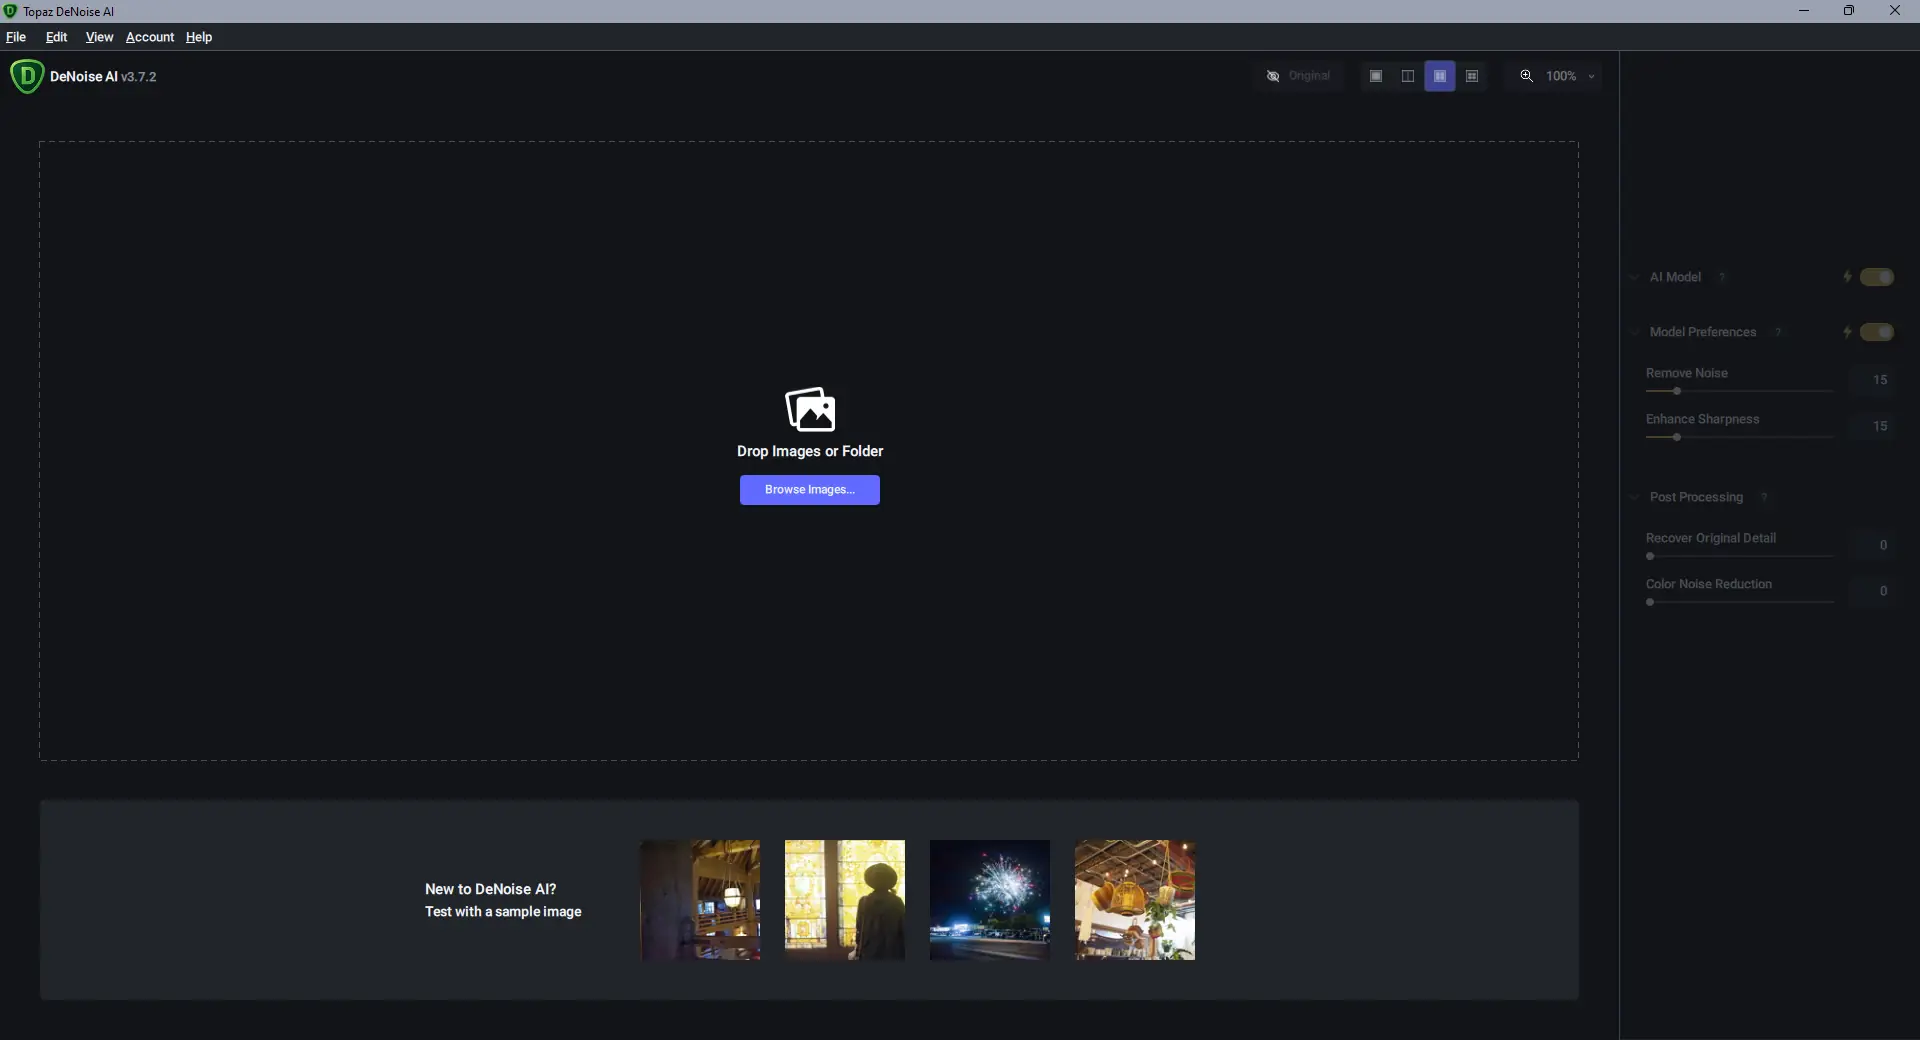This screenshot has width=1920, height=1040.
Task: Toggle the AI Model auto switch
Action: (x=1877, y=277)
